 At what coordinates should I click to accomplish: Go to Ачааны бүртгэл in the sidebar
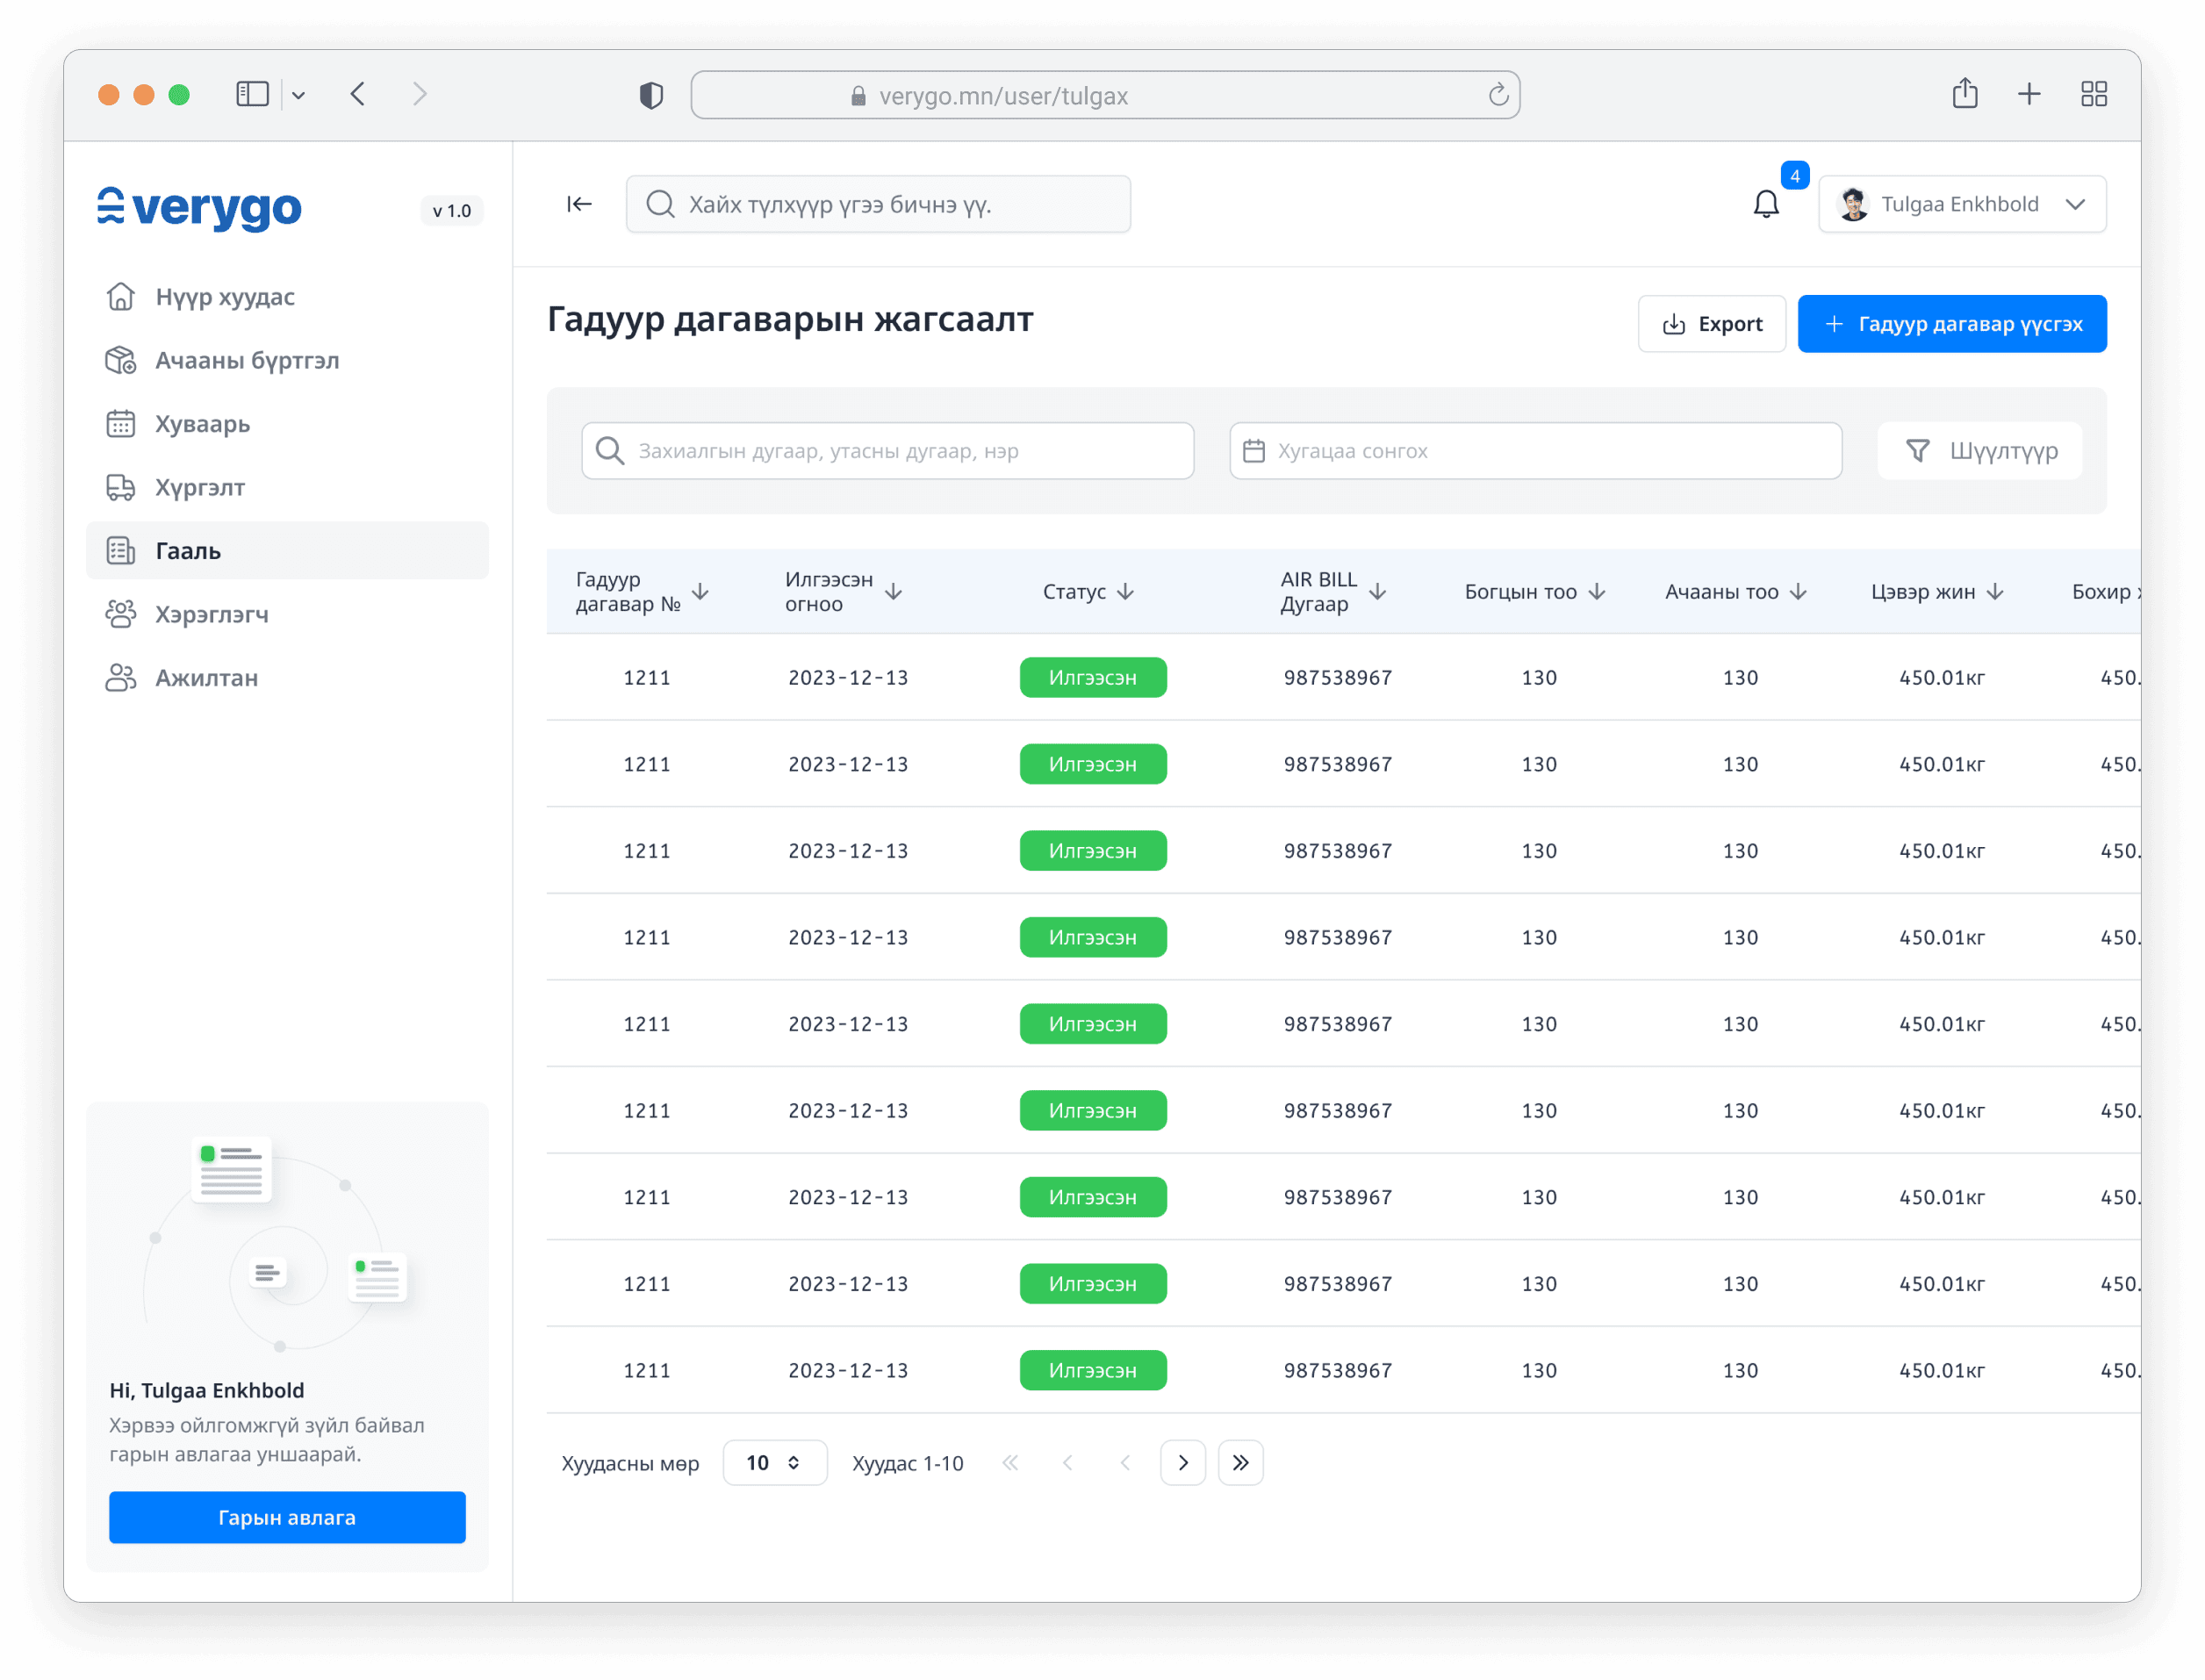tap(246, 360)
